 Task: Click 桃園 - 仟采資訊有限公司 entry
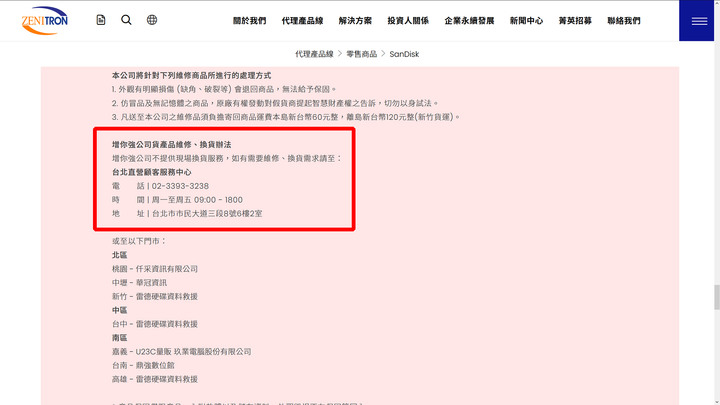(x=155, y=269)
